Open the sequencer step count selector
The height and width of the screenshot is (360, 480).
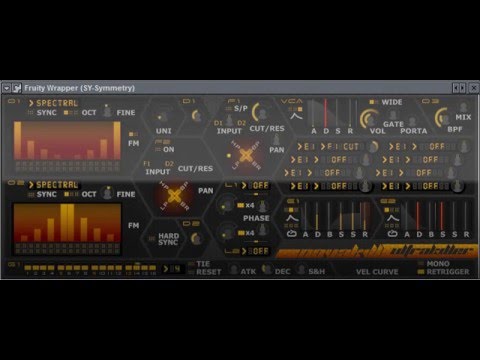tap(172, 269)
